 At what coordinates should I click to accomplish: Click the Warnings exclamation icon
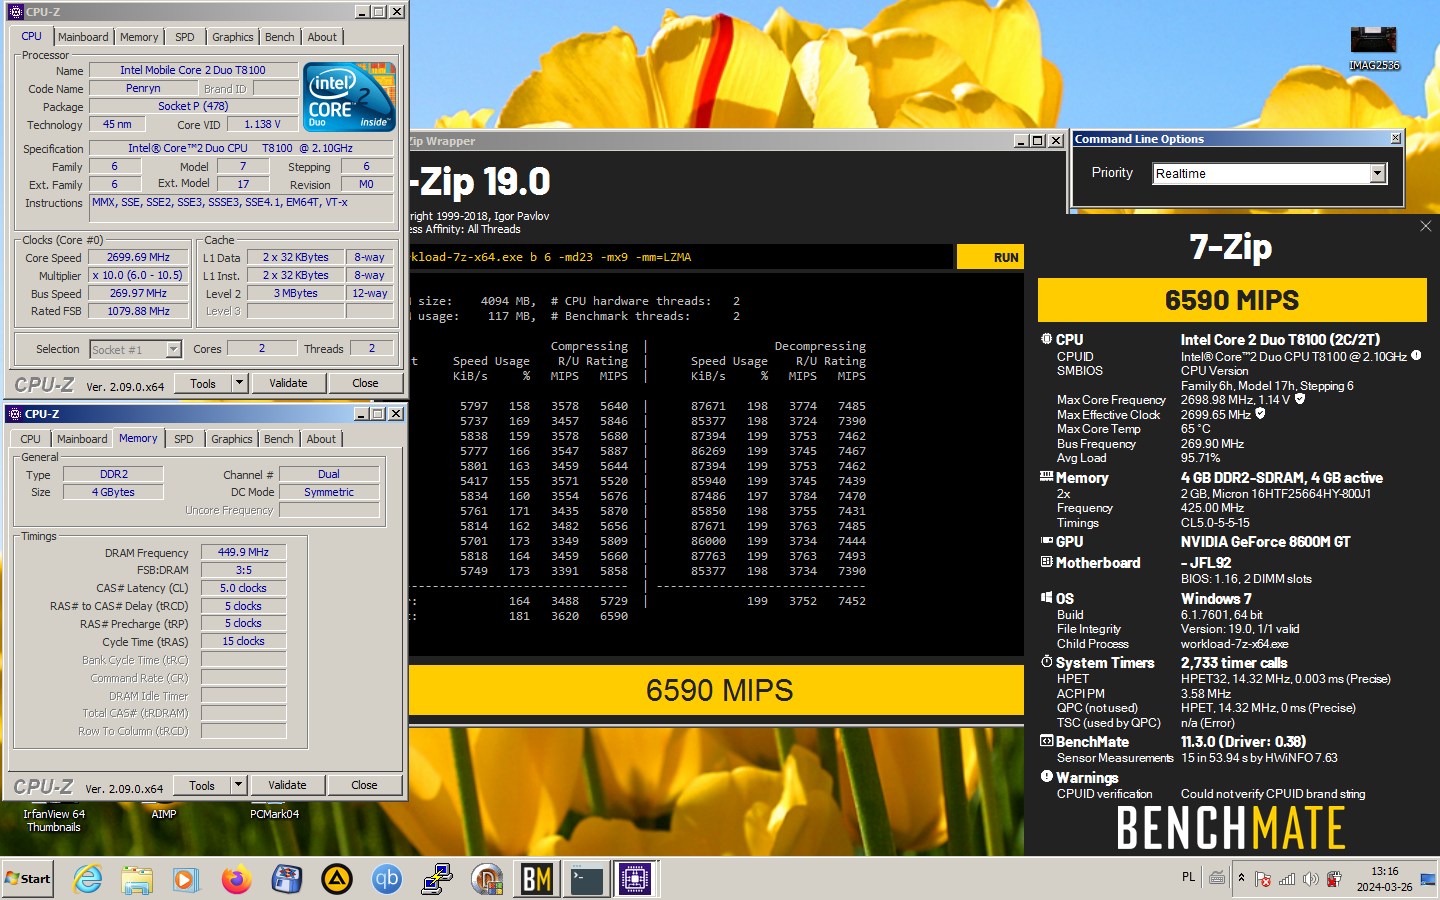1047,776
